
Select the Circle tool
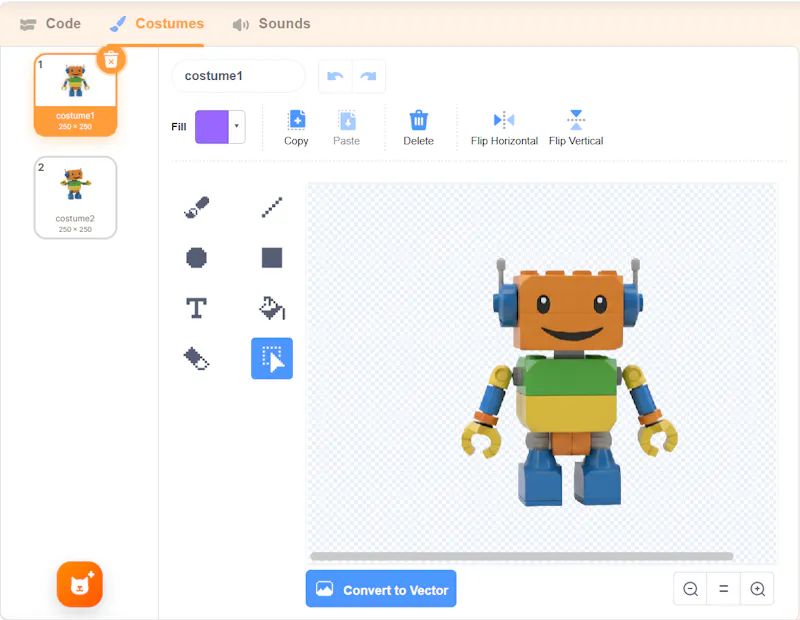point(196,258)
